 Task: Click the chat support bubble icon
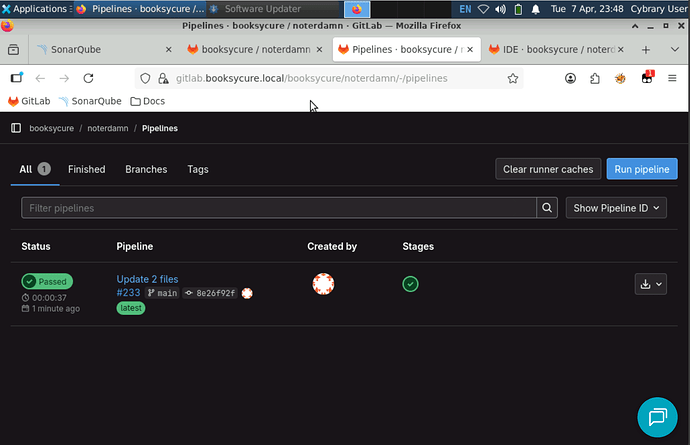pos(658,416)
